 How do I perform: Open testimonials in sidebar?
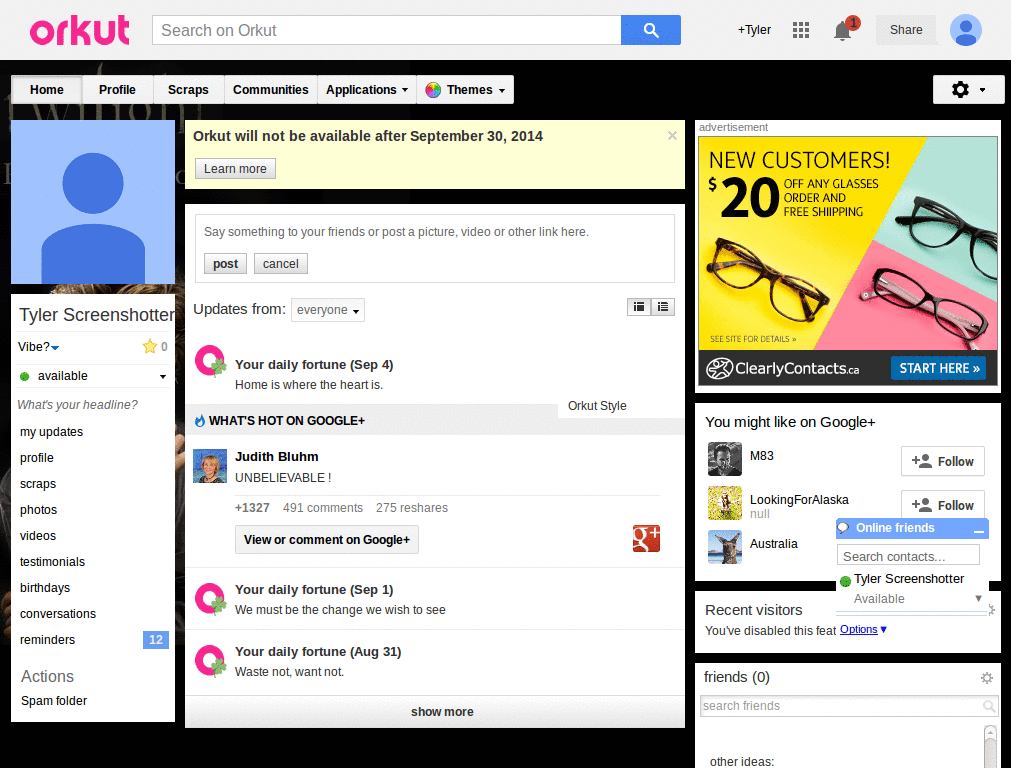(x=52, y=562)
